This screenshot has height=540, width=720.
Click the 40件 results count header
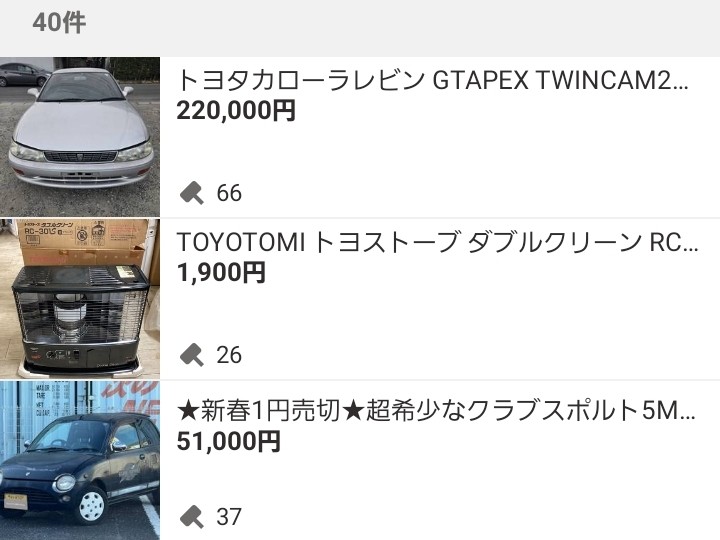(x=59, y=22)
